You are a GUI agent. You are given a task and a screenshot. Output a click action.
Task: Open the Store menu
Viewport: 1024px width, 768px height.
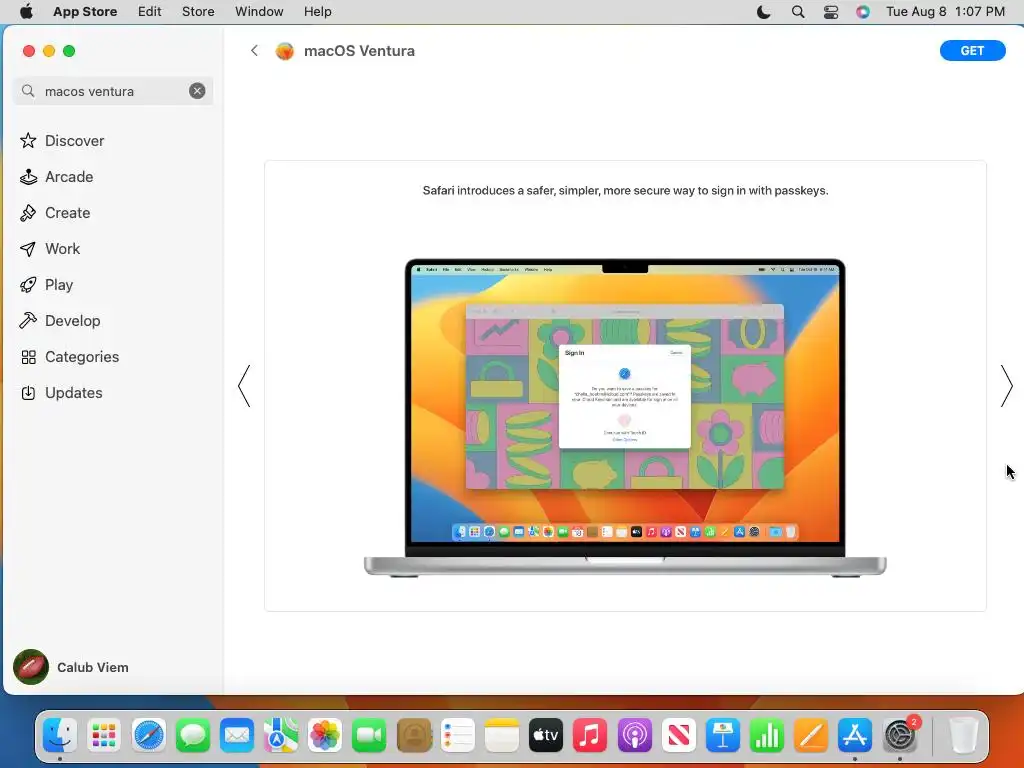click(x=198, y=12)
